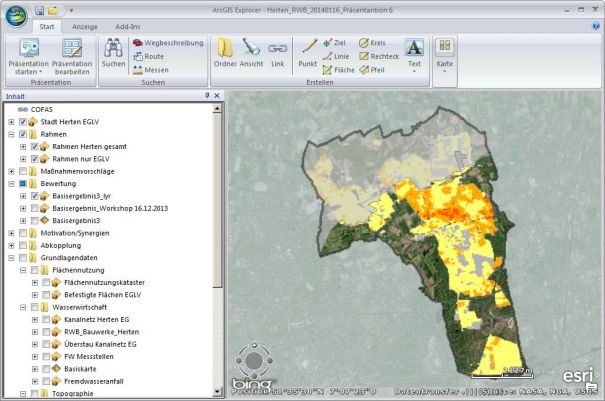
Task: Activate the Messen measure tool
Action: (x=150, y=70)
